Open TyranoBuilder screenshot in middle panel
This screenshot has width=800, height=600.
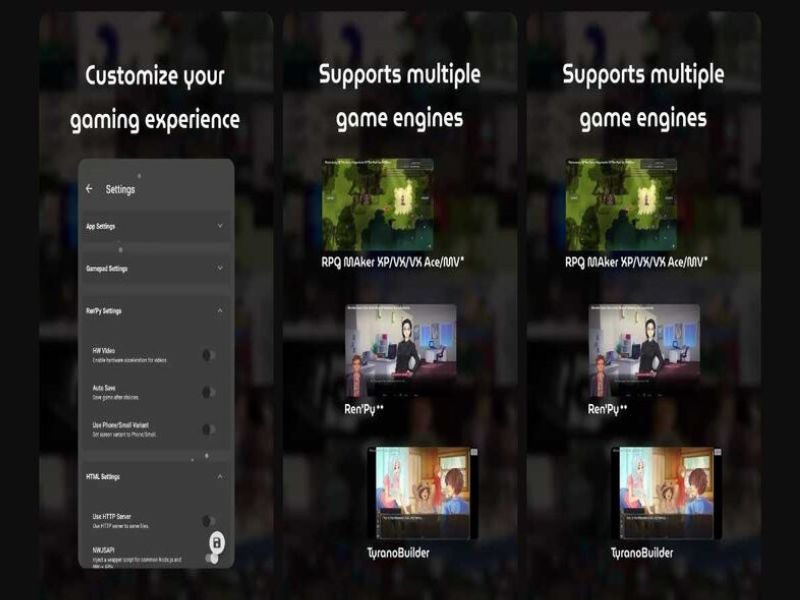coord(422,493)
